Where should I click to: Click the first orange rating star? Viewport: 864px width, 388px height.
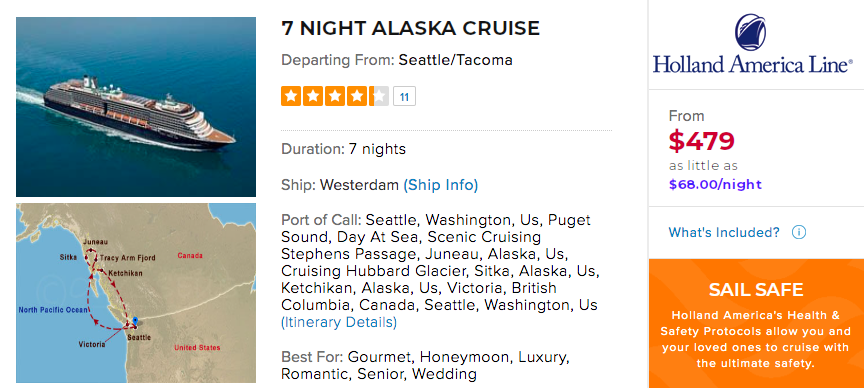pyautogui.click(x=290, y=96)
